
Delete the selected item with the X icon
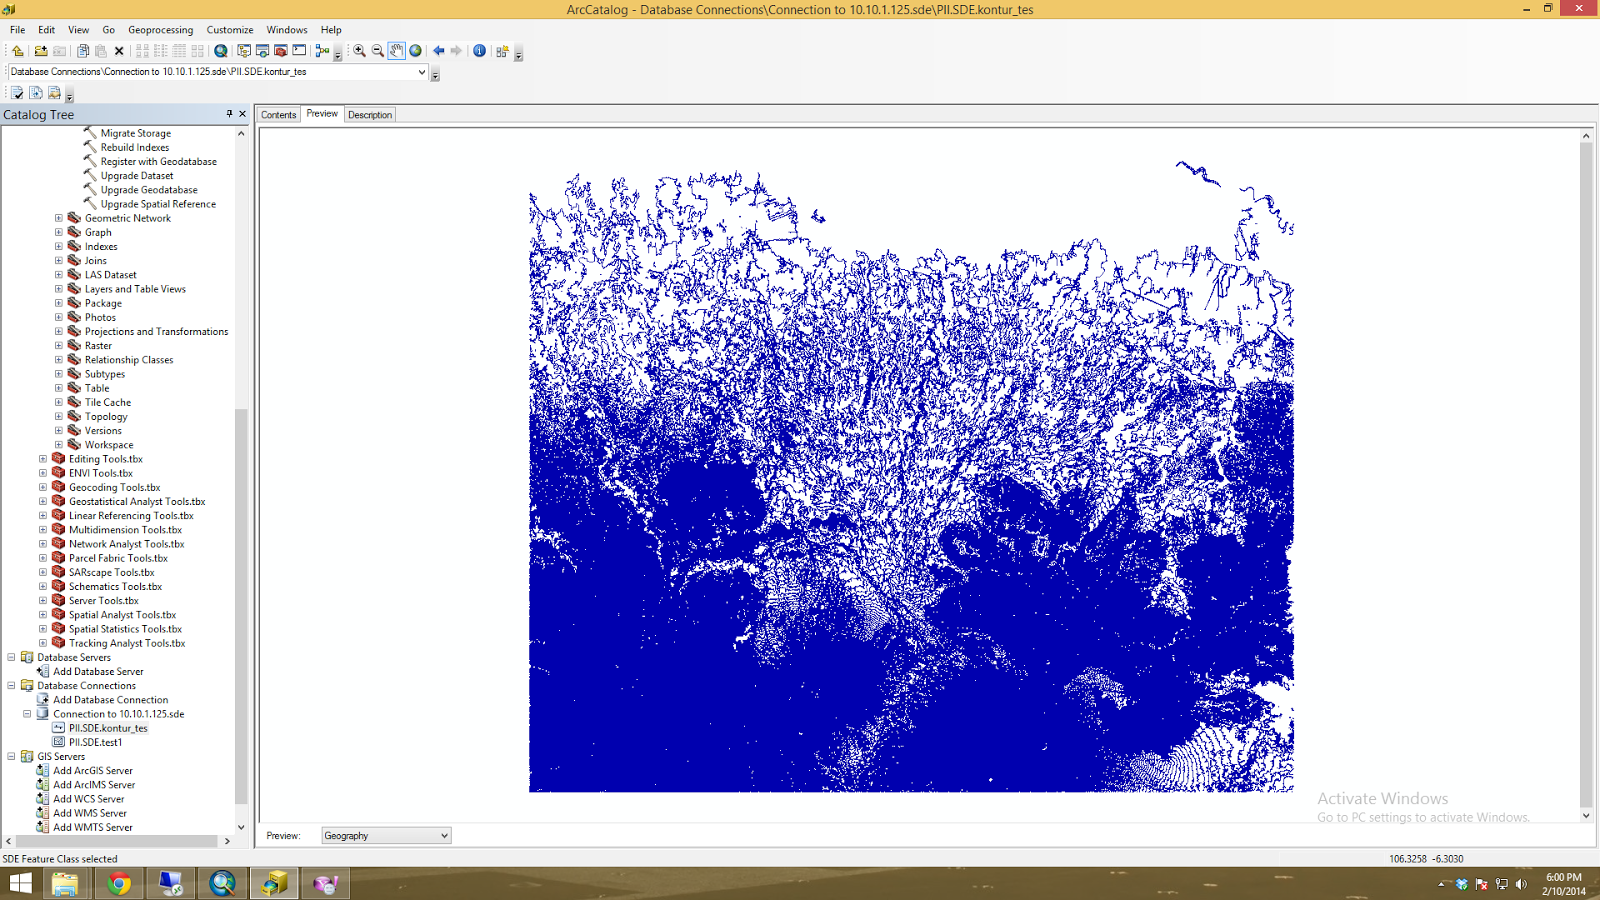tap(118, 50)
